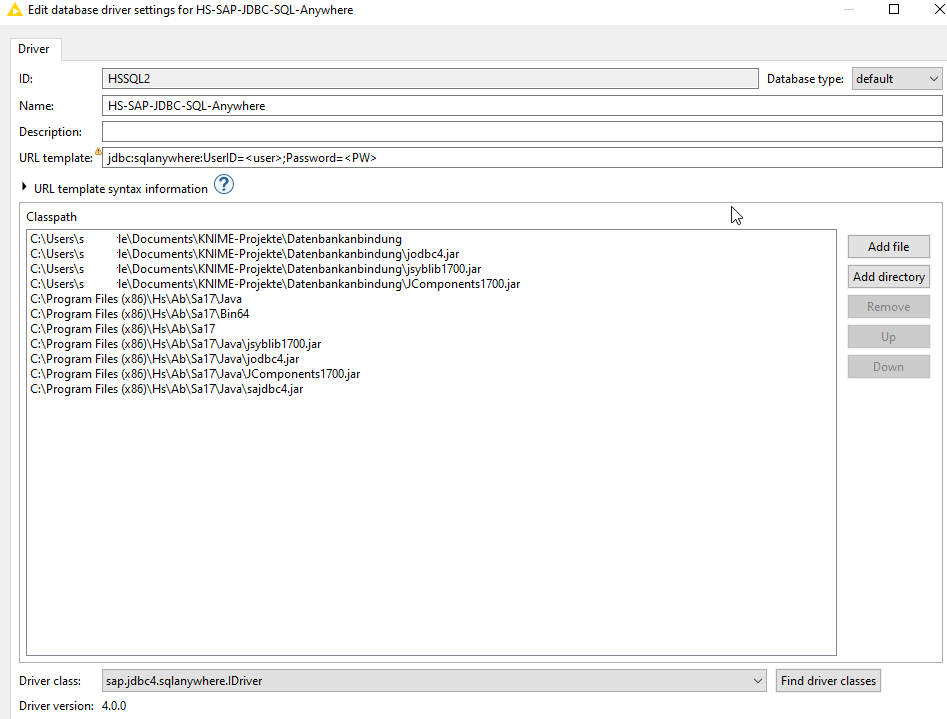
Task: Expand URL template syntax information
Action: tap(24, 187)
